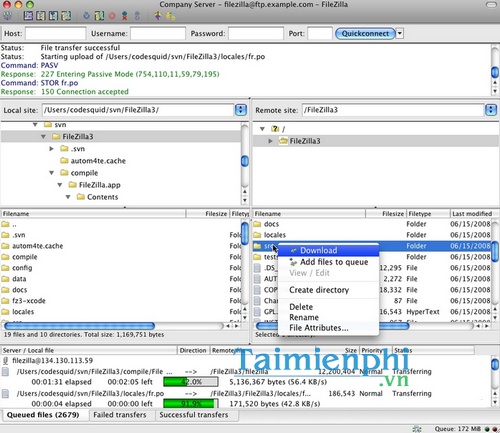Collapse the svn node in local tree
This screenshot has width=500, height=433.
point(35,125)
